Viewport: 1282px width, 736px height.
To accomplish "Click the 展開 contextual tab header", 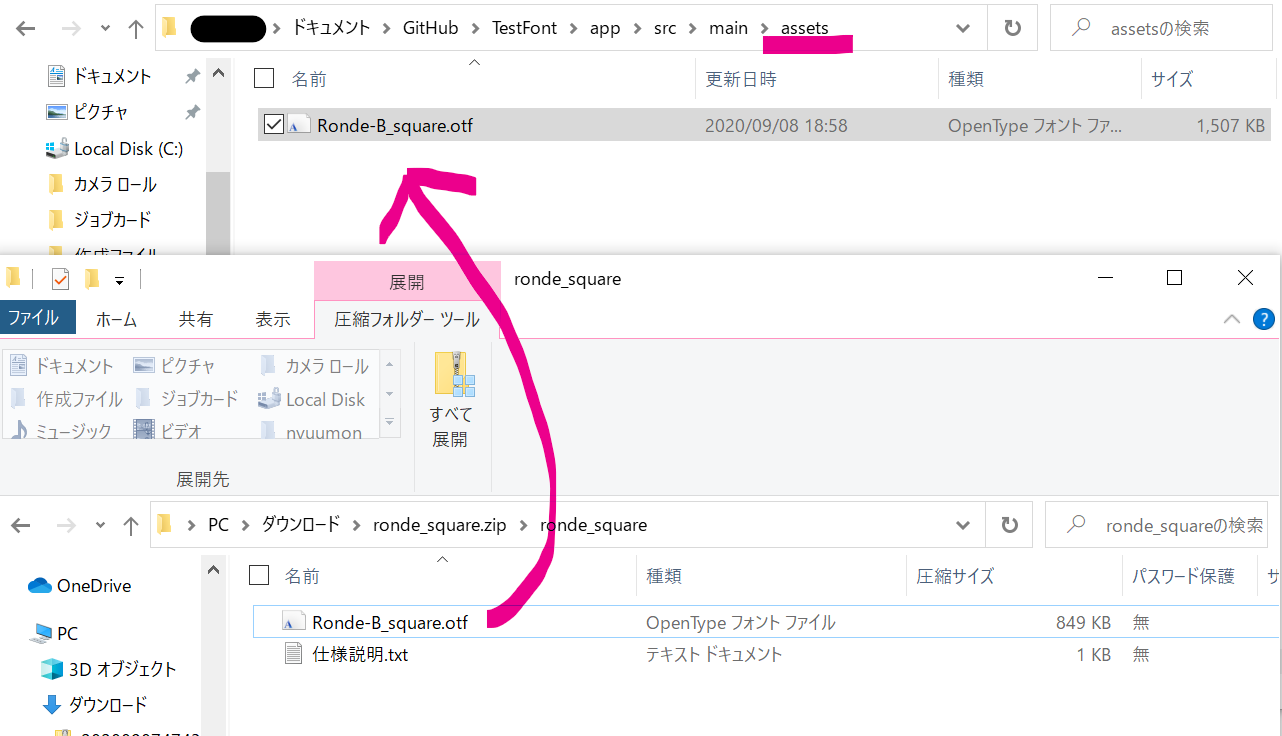I will point(406,282).
